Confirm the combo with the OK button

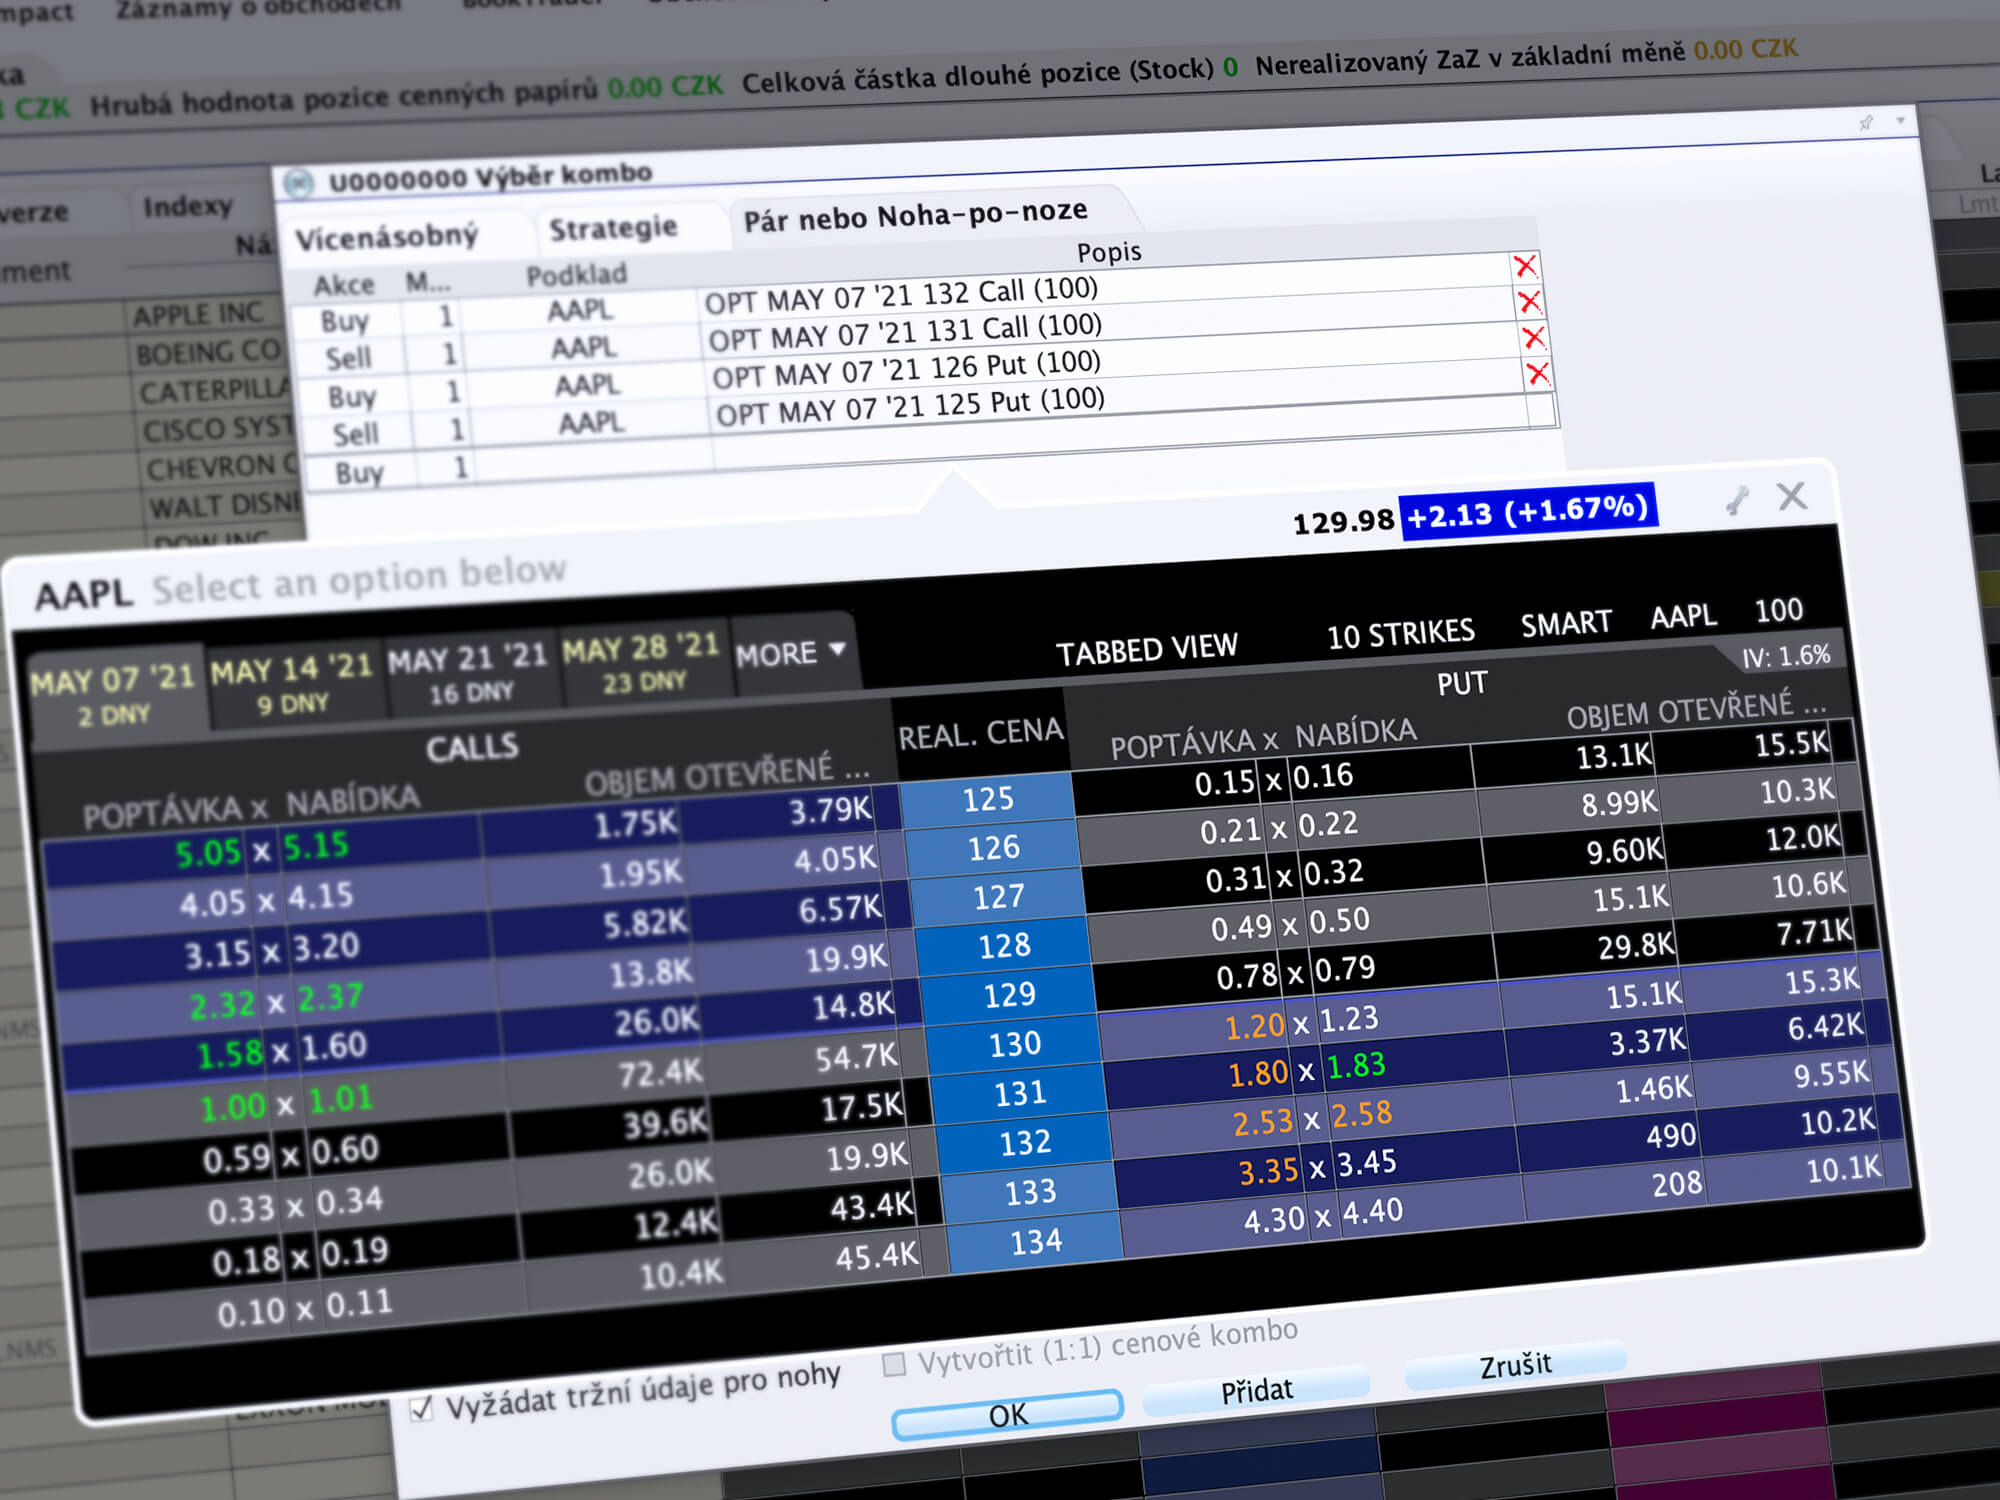tap(1008, 1414)
